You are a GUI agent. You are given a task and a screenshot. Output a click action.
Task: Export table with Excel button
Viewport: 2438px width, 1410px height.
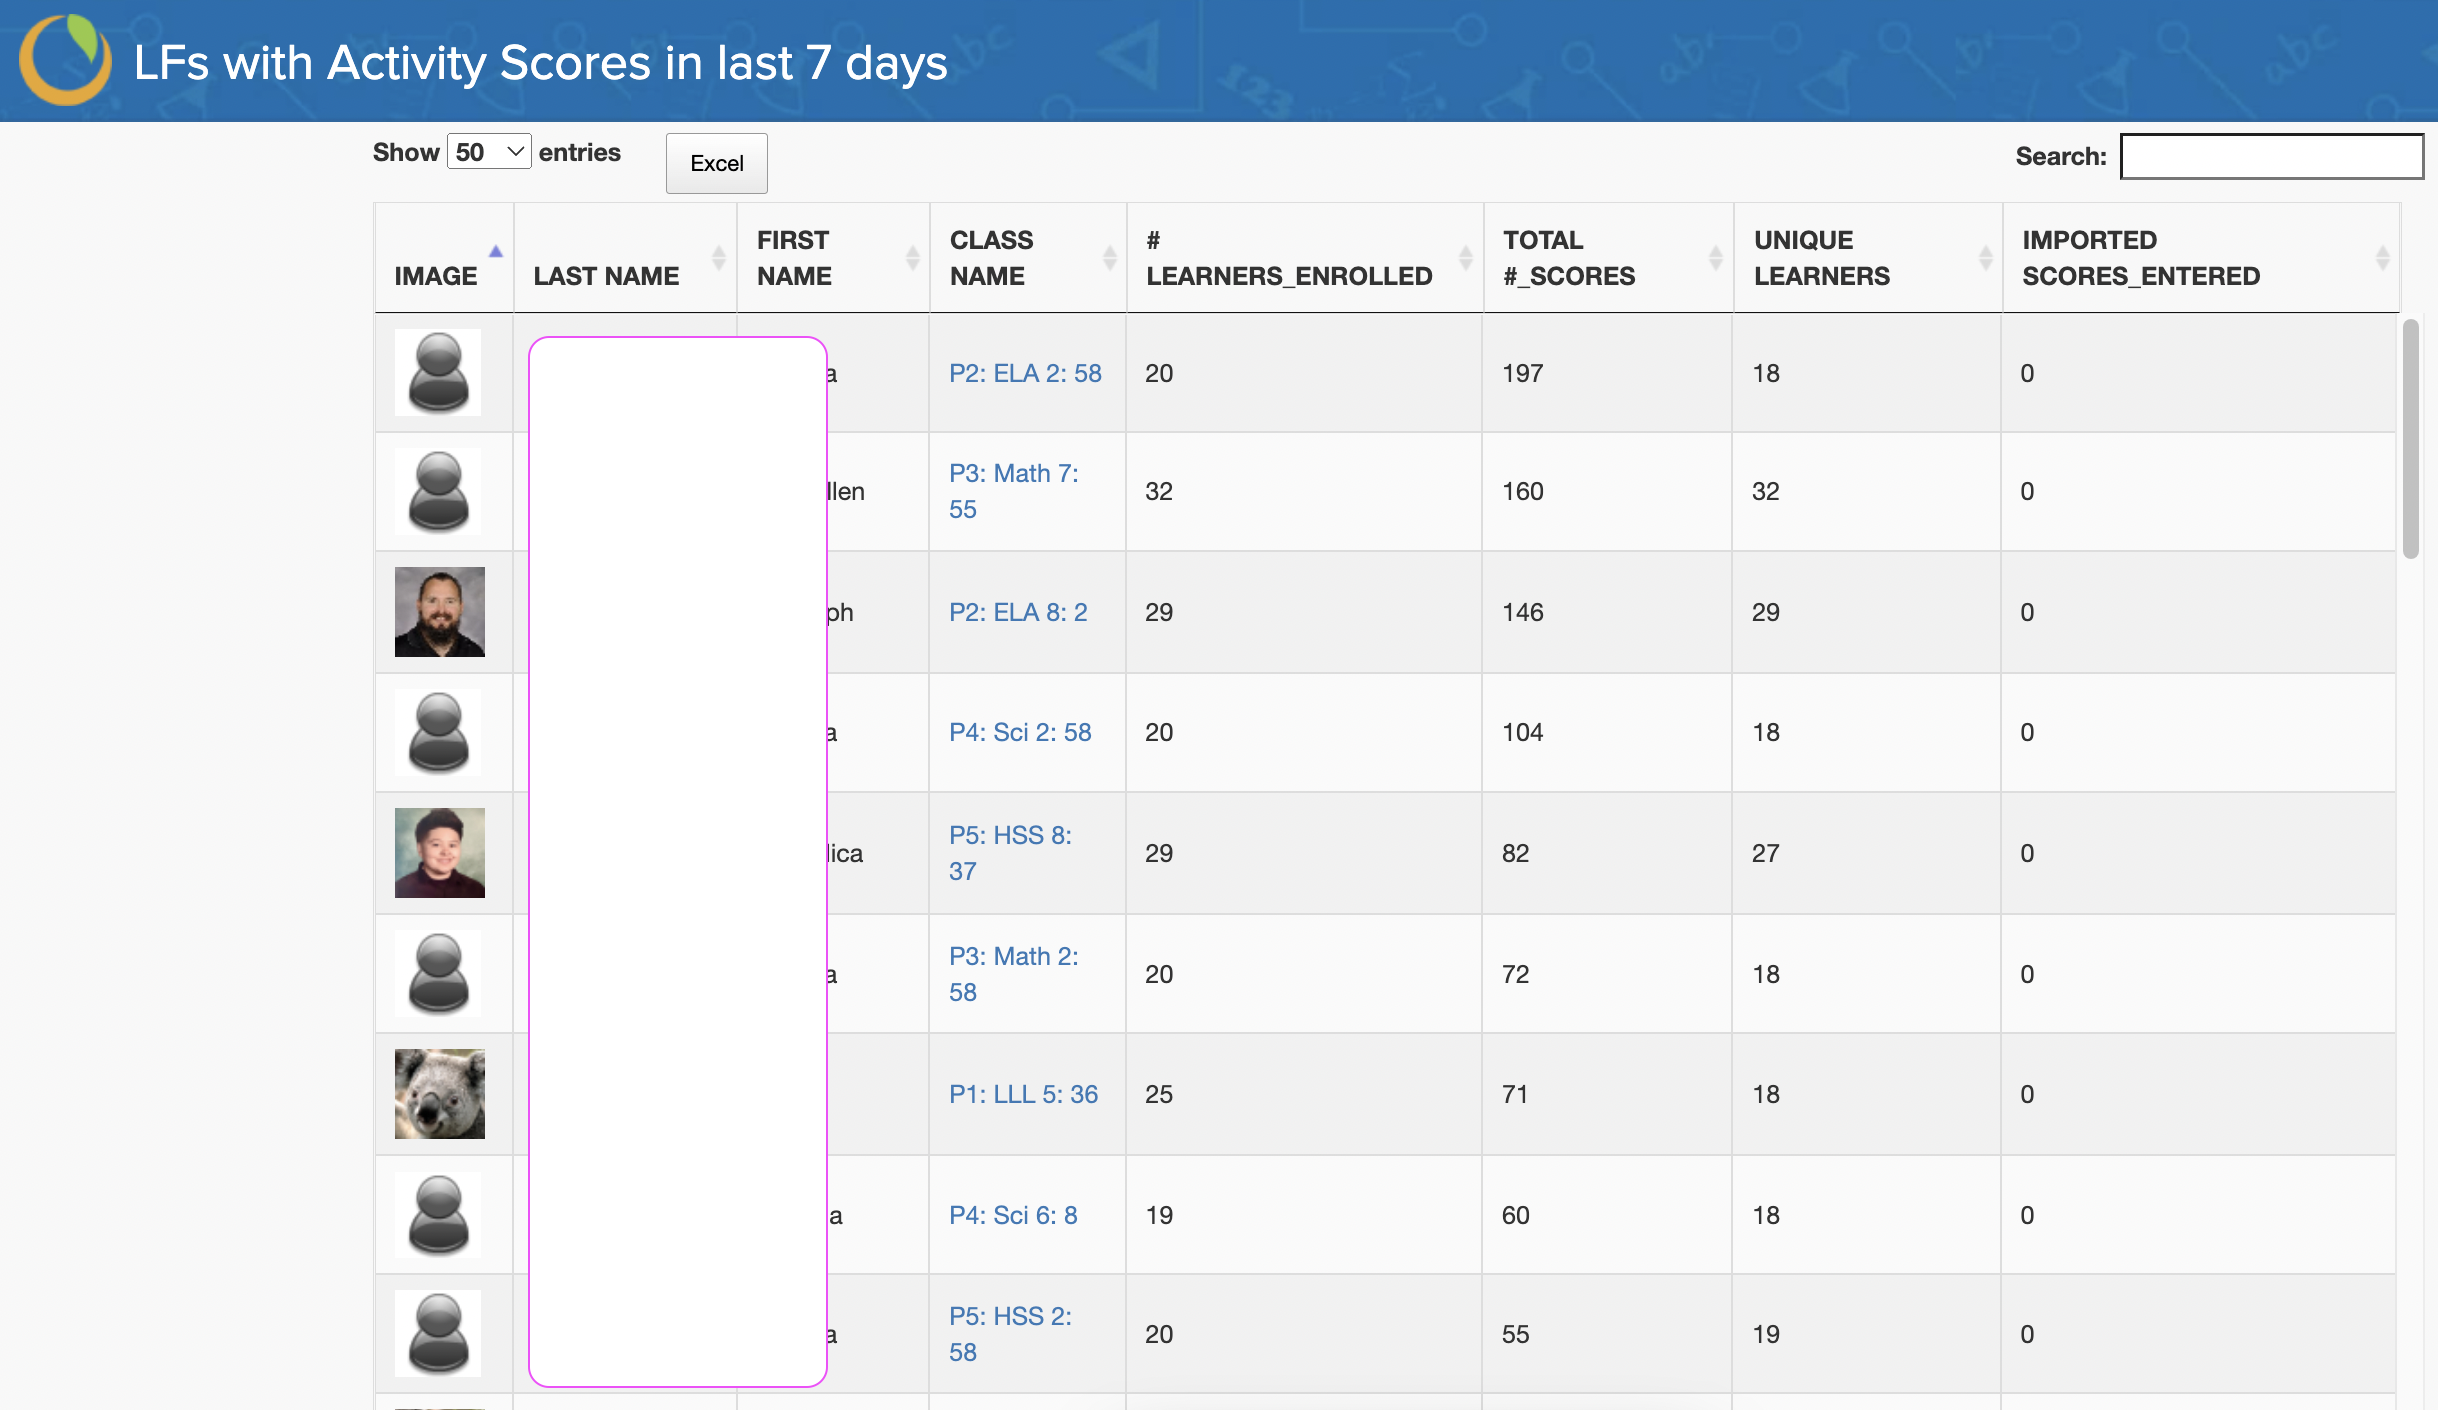click(716, 163)
